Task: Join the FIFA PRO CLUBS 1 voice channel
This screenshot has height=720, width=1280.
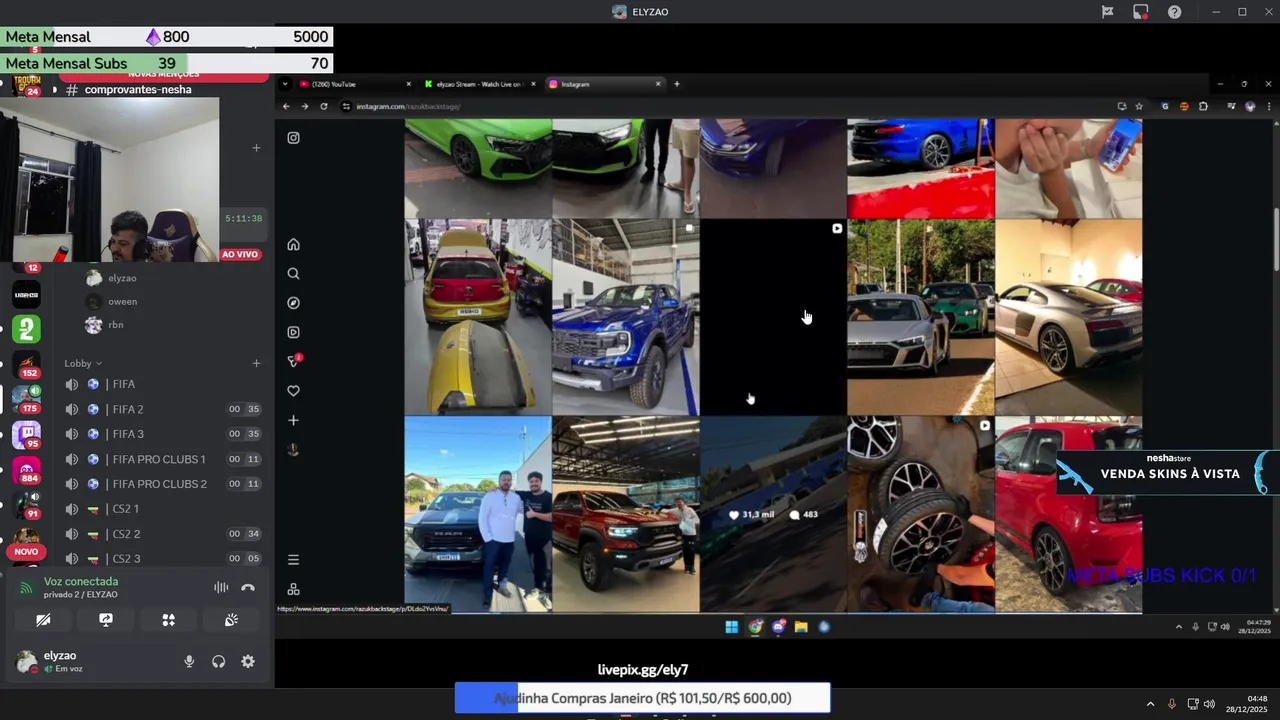Action: (x=163, y=459)
